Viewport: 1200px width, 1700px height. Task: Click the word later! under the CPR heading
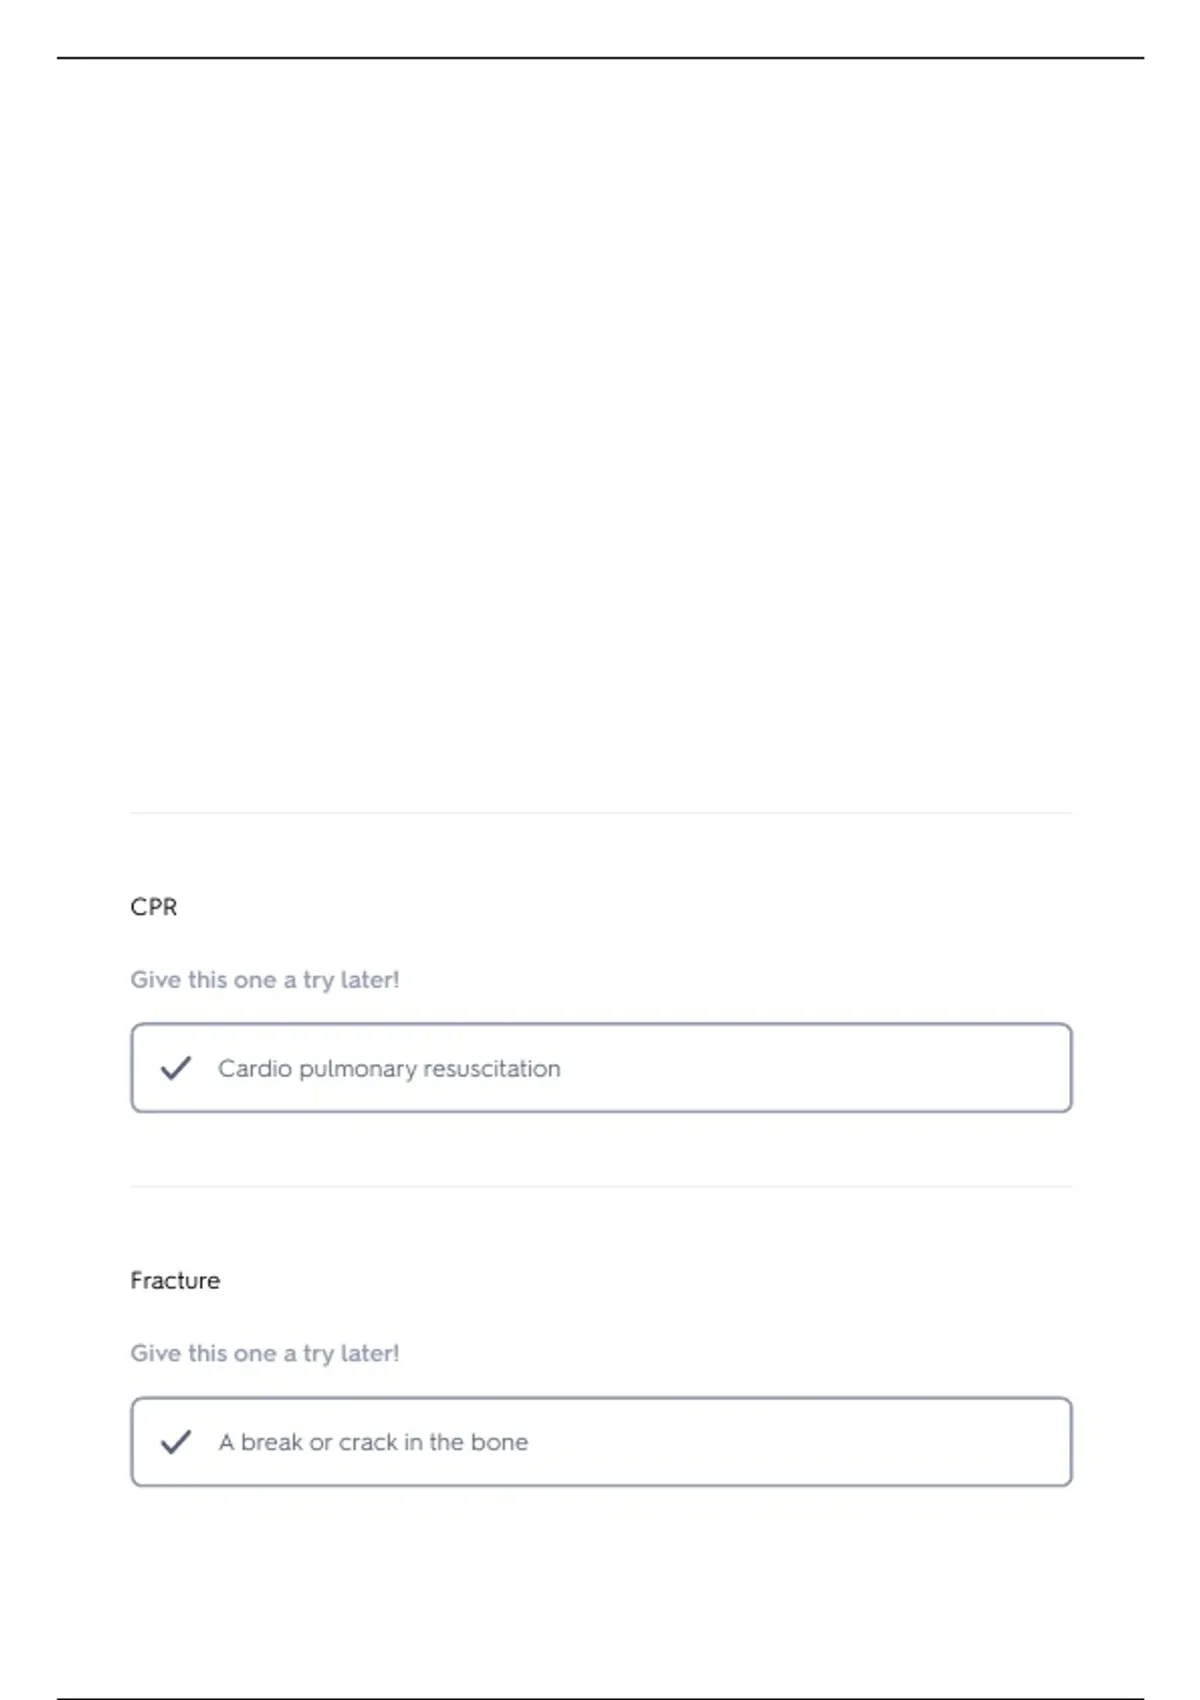coord(370,980)
